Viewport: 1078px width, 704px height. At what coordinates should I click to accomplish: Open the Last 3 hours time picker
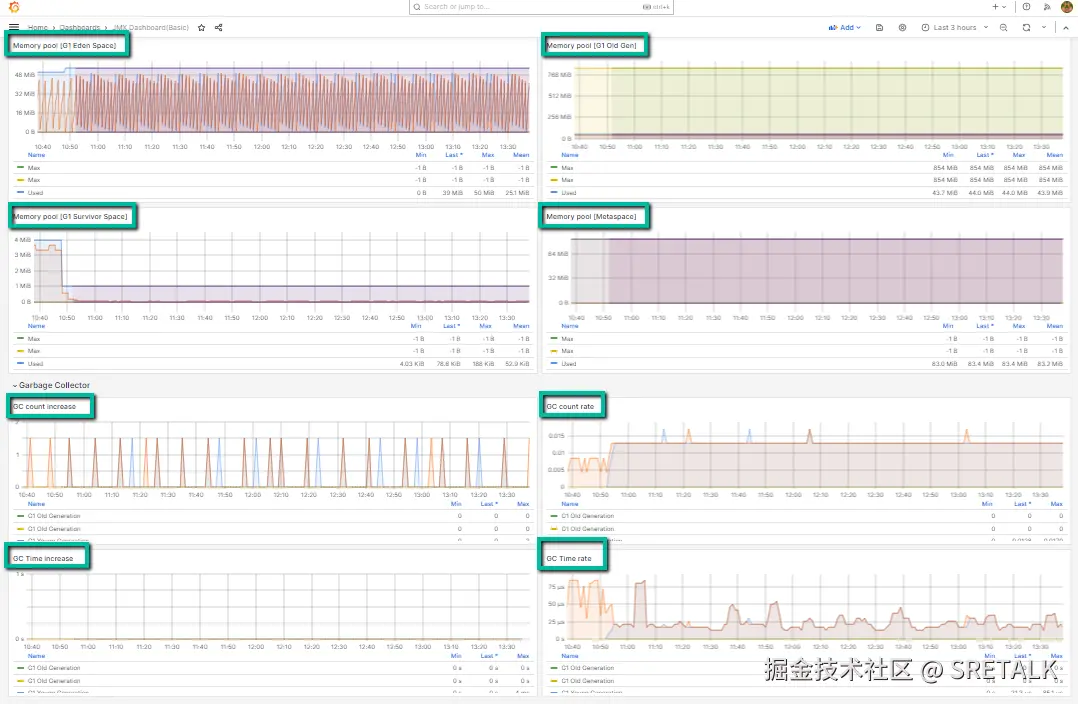point(954,28)
